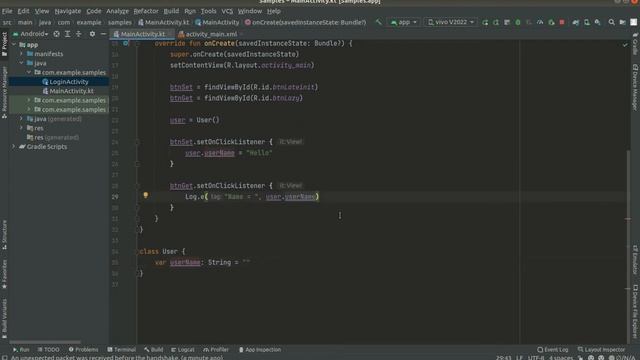This screenshot has height=360, width=640.
Task: Open Device File Explorer side tab
Action: point(635,311)
